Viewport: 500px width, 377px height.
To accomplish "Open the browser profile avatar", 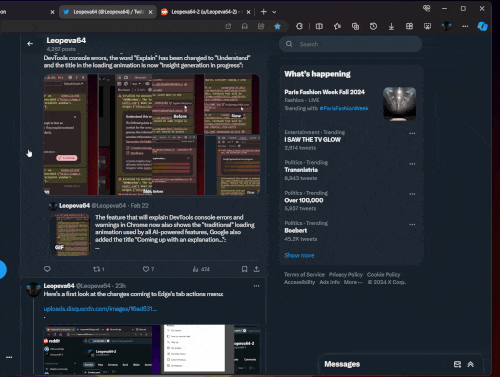I will click(446, 26).
